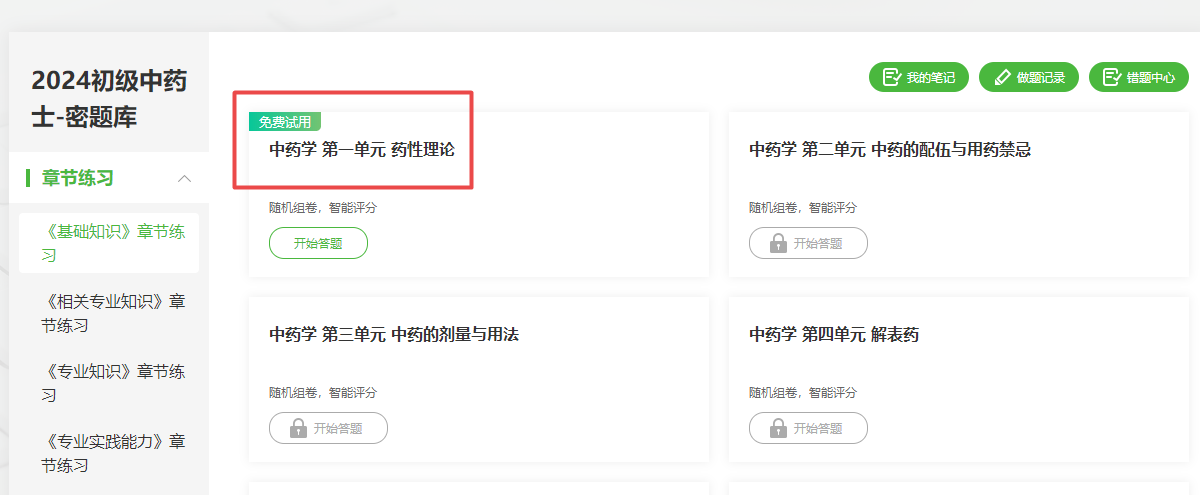The width and height of the screenshot is (1200, 495).
Task: Click the notebook icon in 我的笔记
Action: point(891,77)
